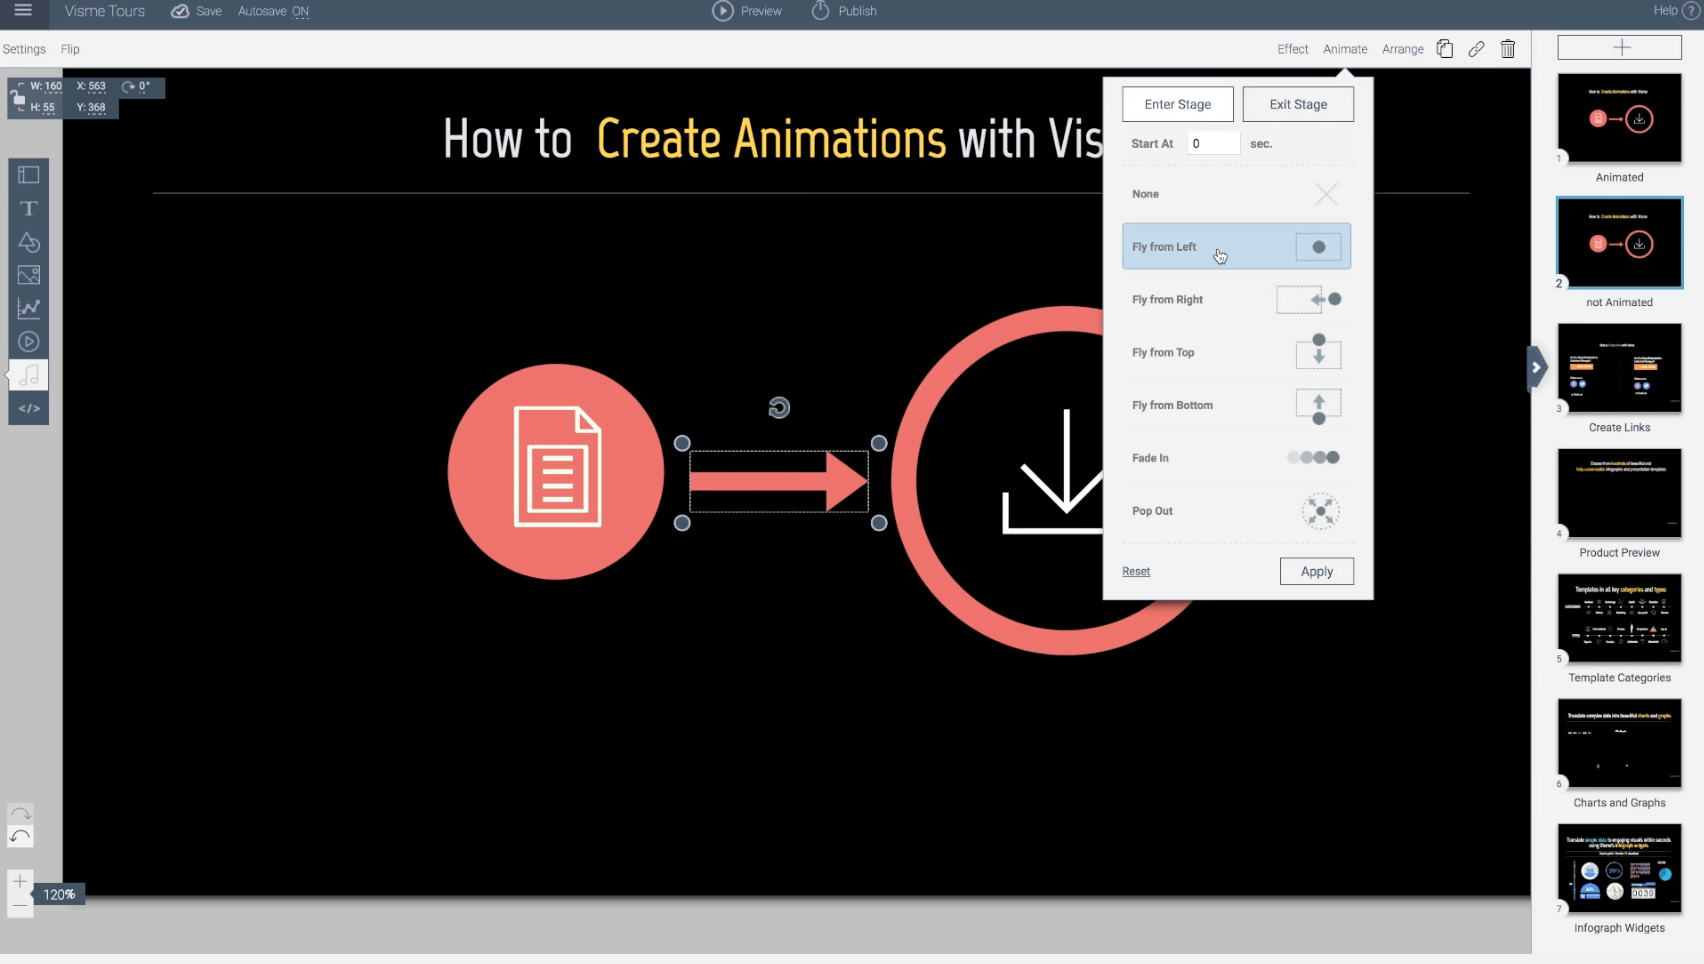Image resolution: width=1704 pixels, height=964 pixels.
Task: Click the trash delete icon
Action: click(1508, 49)
